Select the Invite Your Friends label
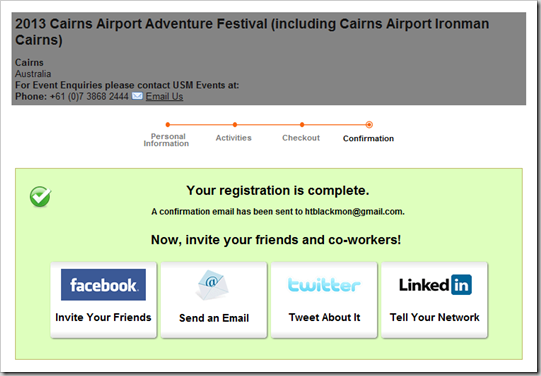The height and width of the screenshot is (376, 541). 103,317
